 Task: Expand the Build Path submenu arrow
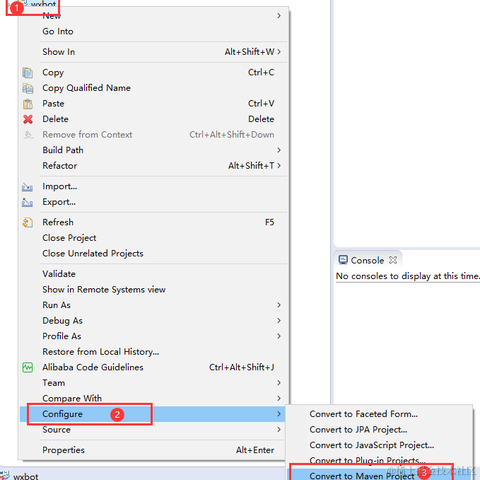279,150
